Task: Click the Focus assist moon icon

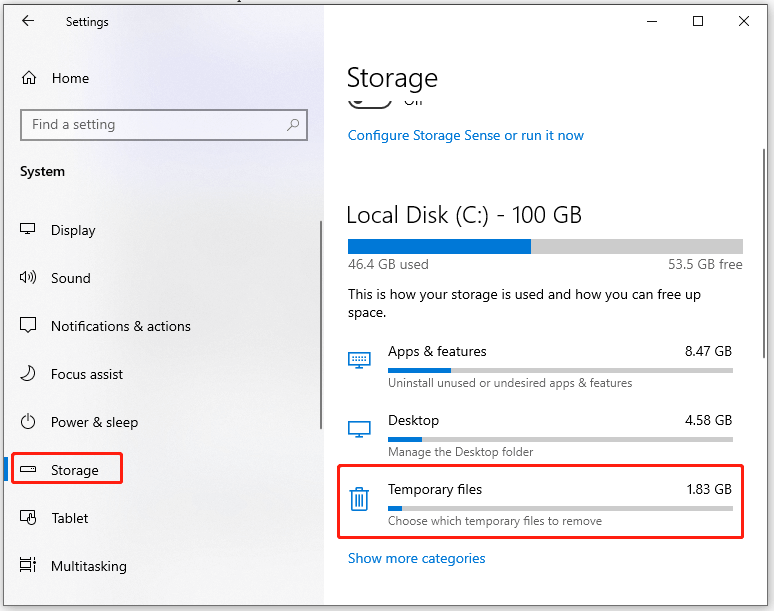Action: point(29,374)
